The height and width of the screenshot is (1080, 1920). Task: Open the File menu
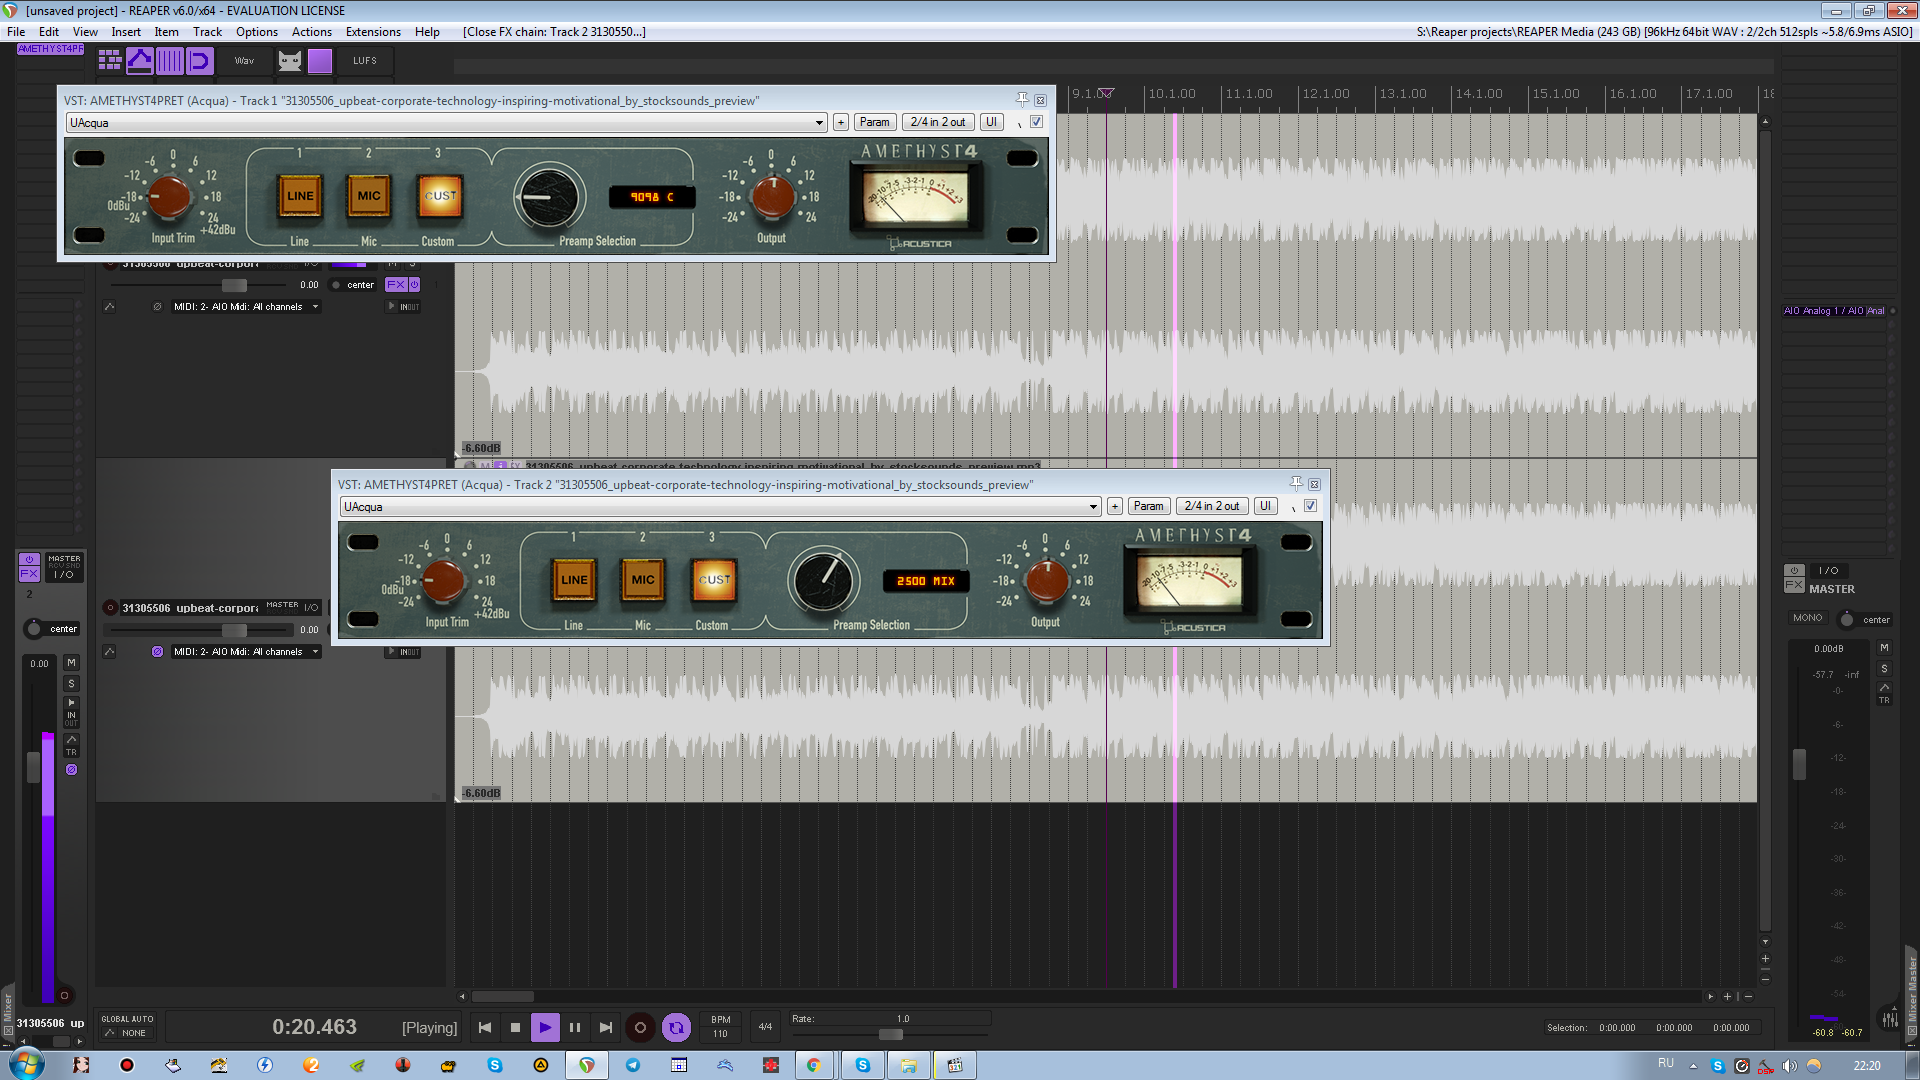coord(16,32)
